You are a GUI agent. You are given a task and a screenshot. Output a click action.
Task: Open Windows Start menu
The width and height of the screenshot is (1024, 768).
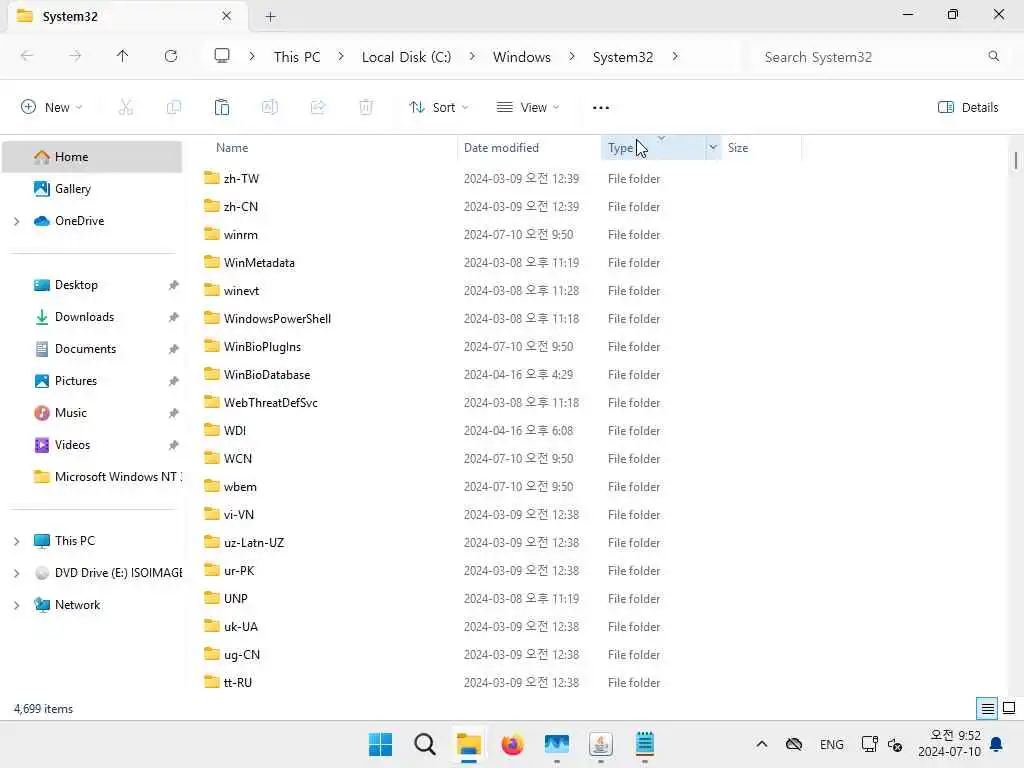coord(380,744)
